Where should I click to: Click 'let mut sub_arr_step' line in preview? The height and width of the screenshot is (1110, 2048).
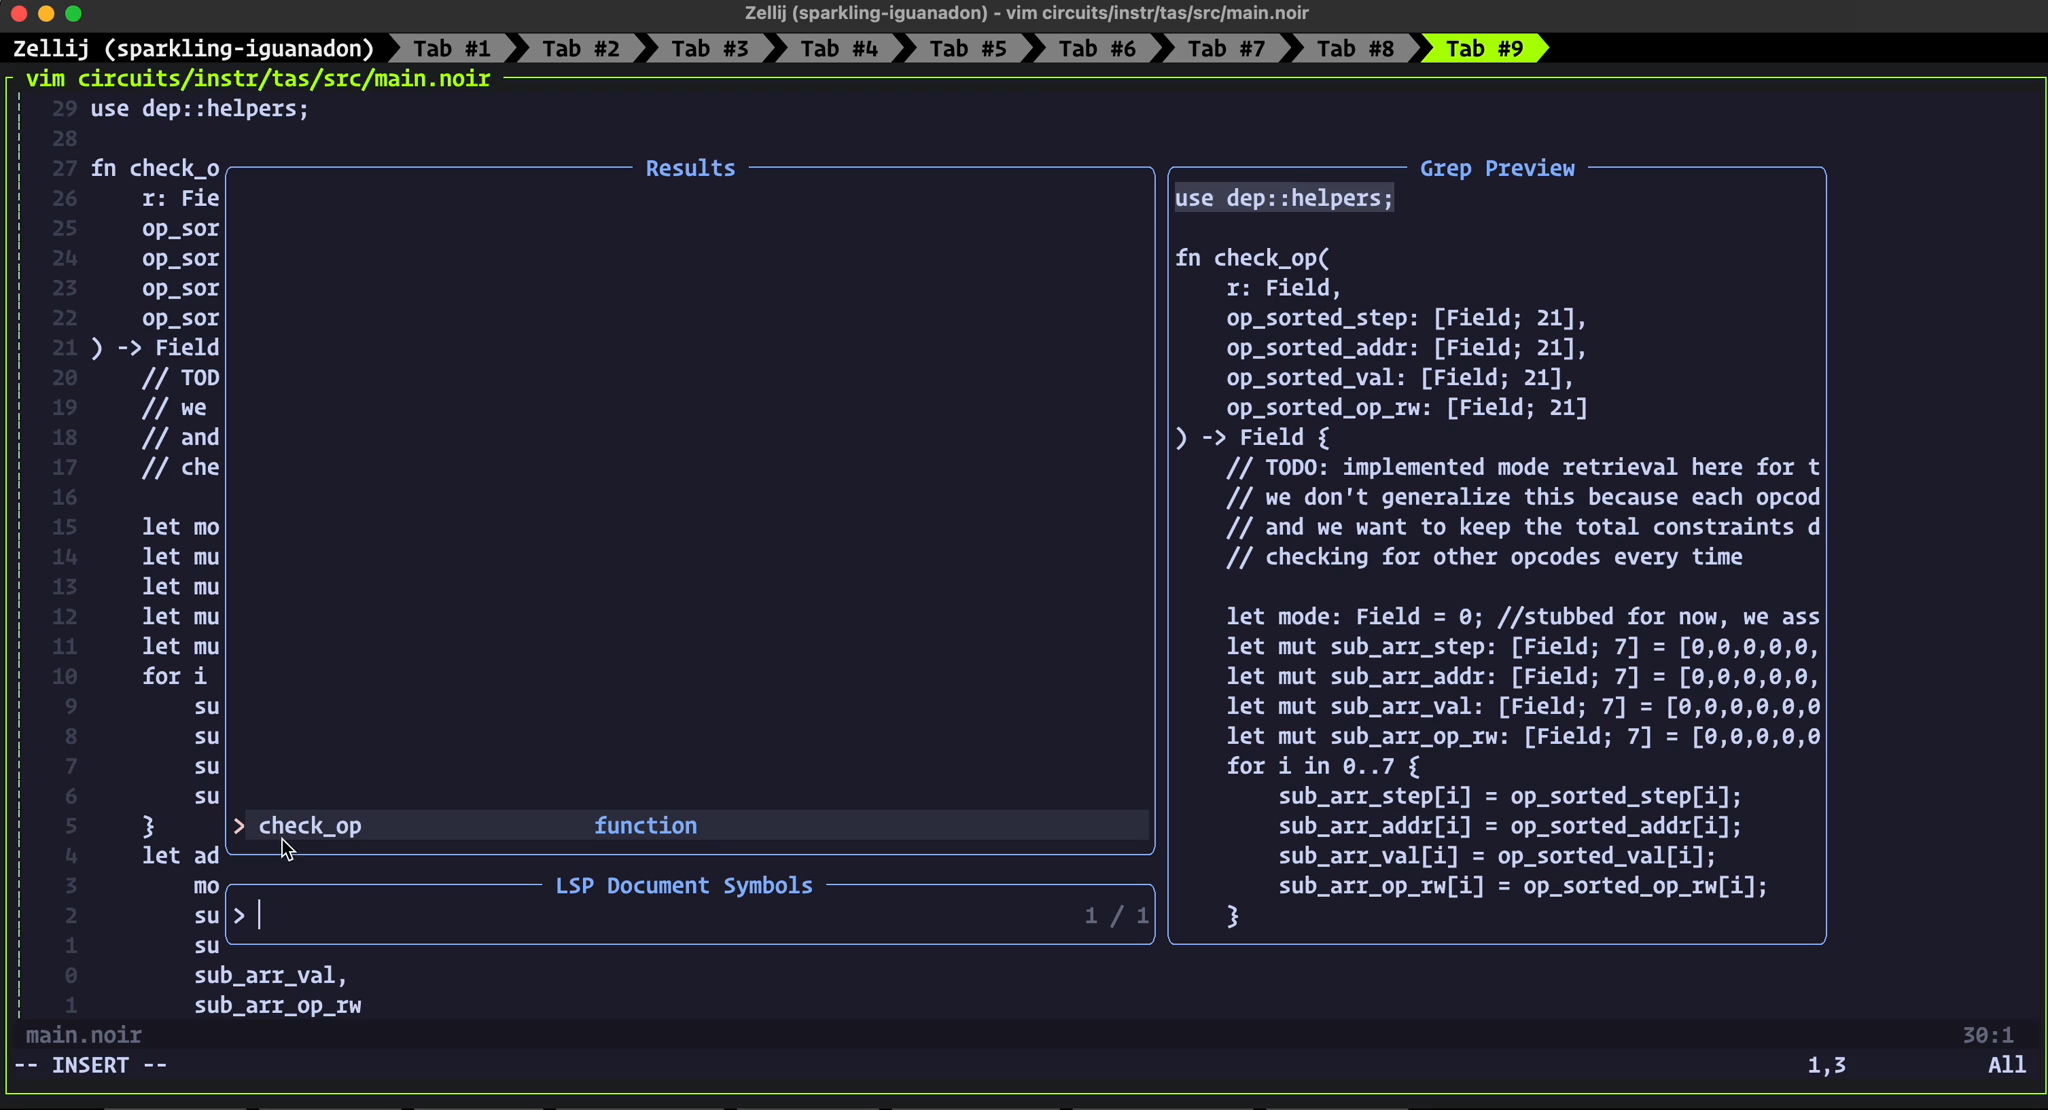click(1522, 647)
